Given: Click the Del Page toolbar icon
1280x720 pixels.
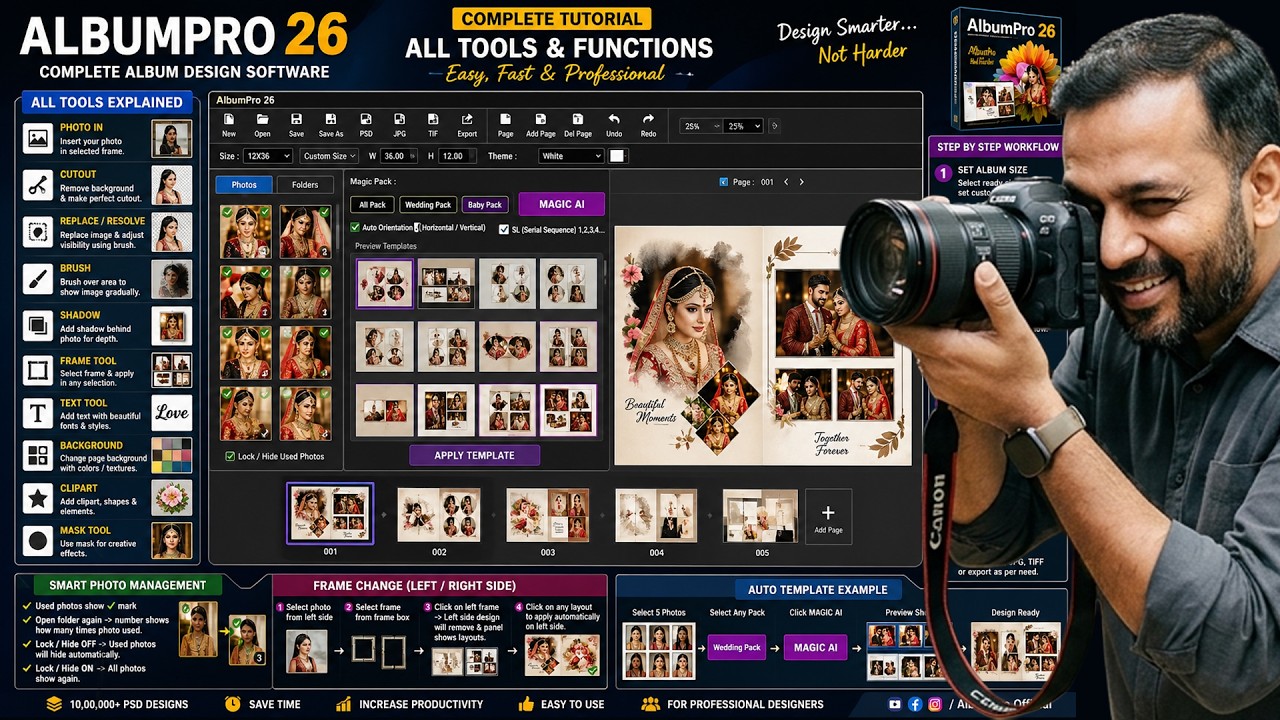Looking at the screenshot, I should point(578,119).
